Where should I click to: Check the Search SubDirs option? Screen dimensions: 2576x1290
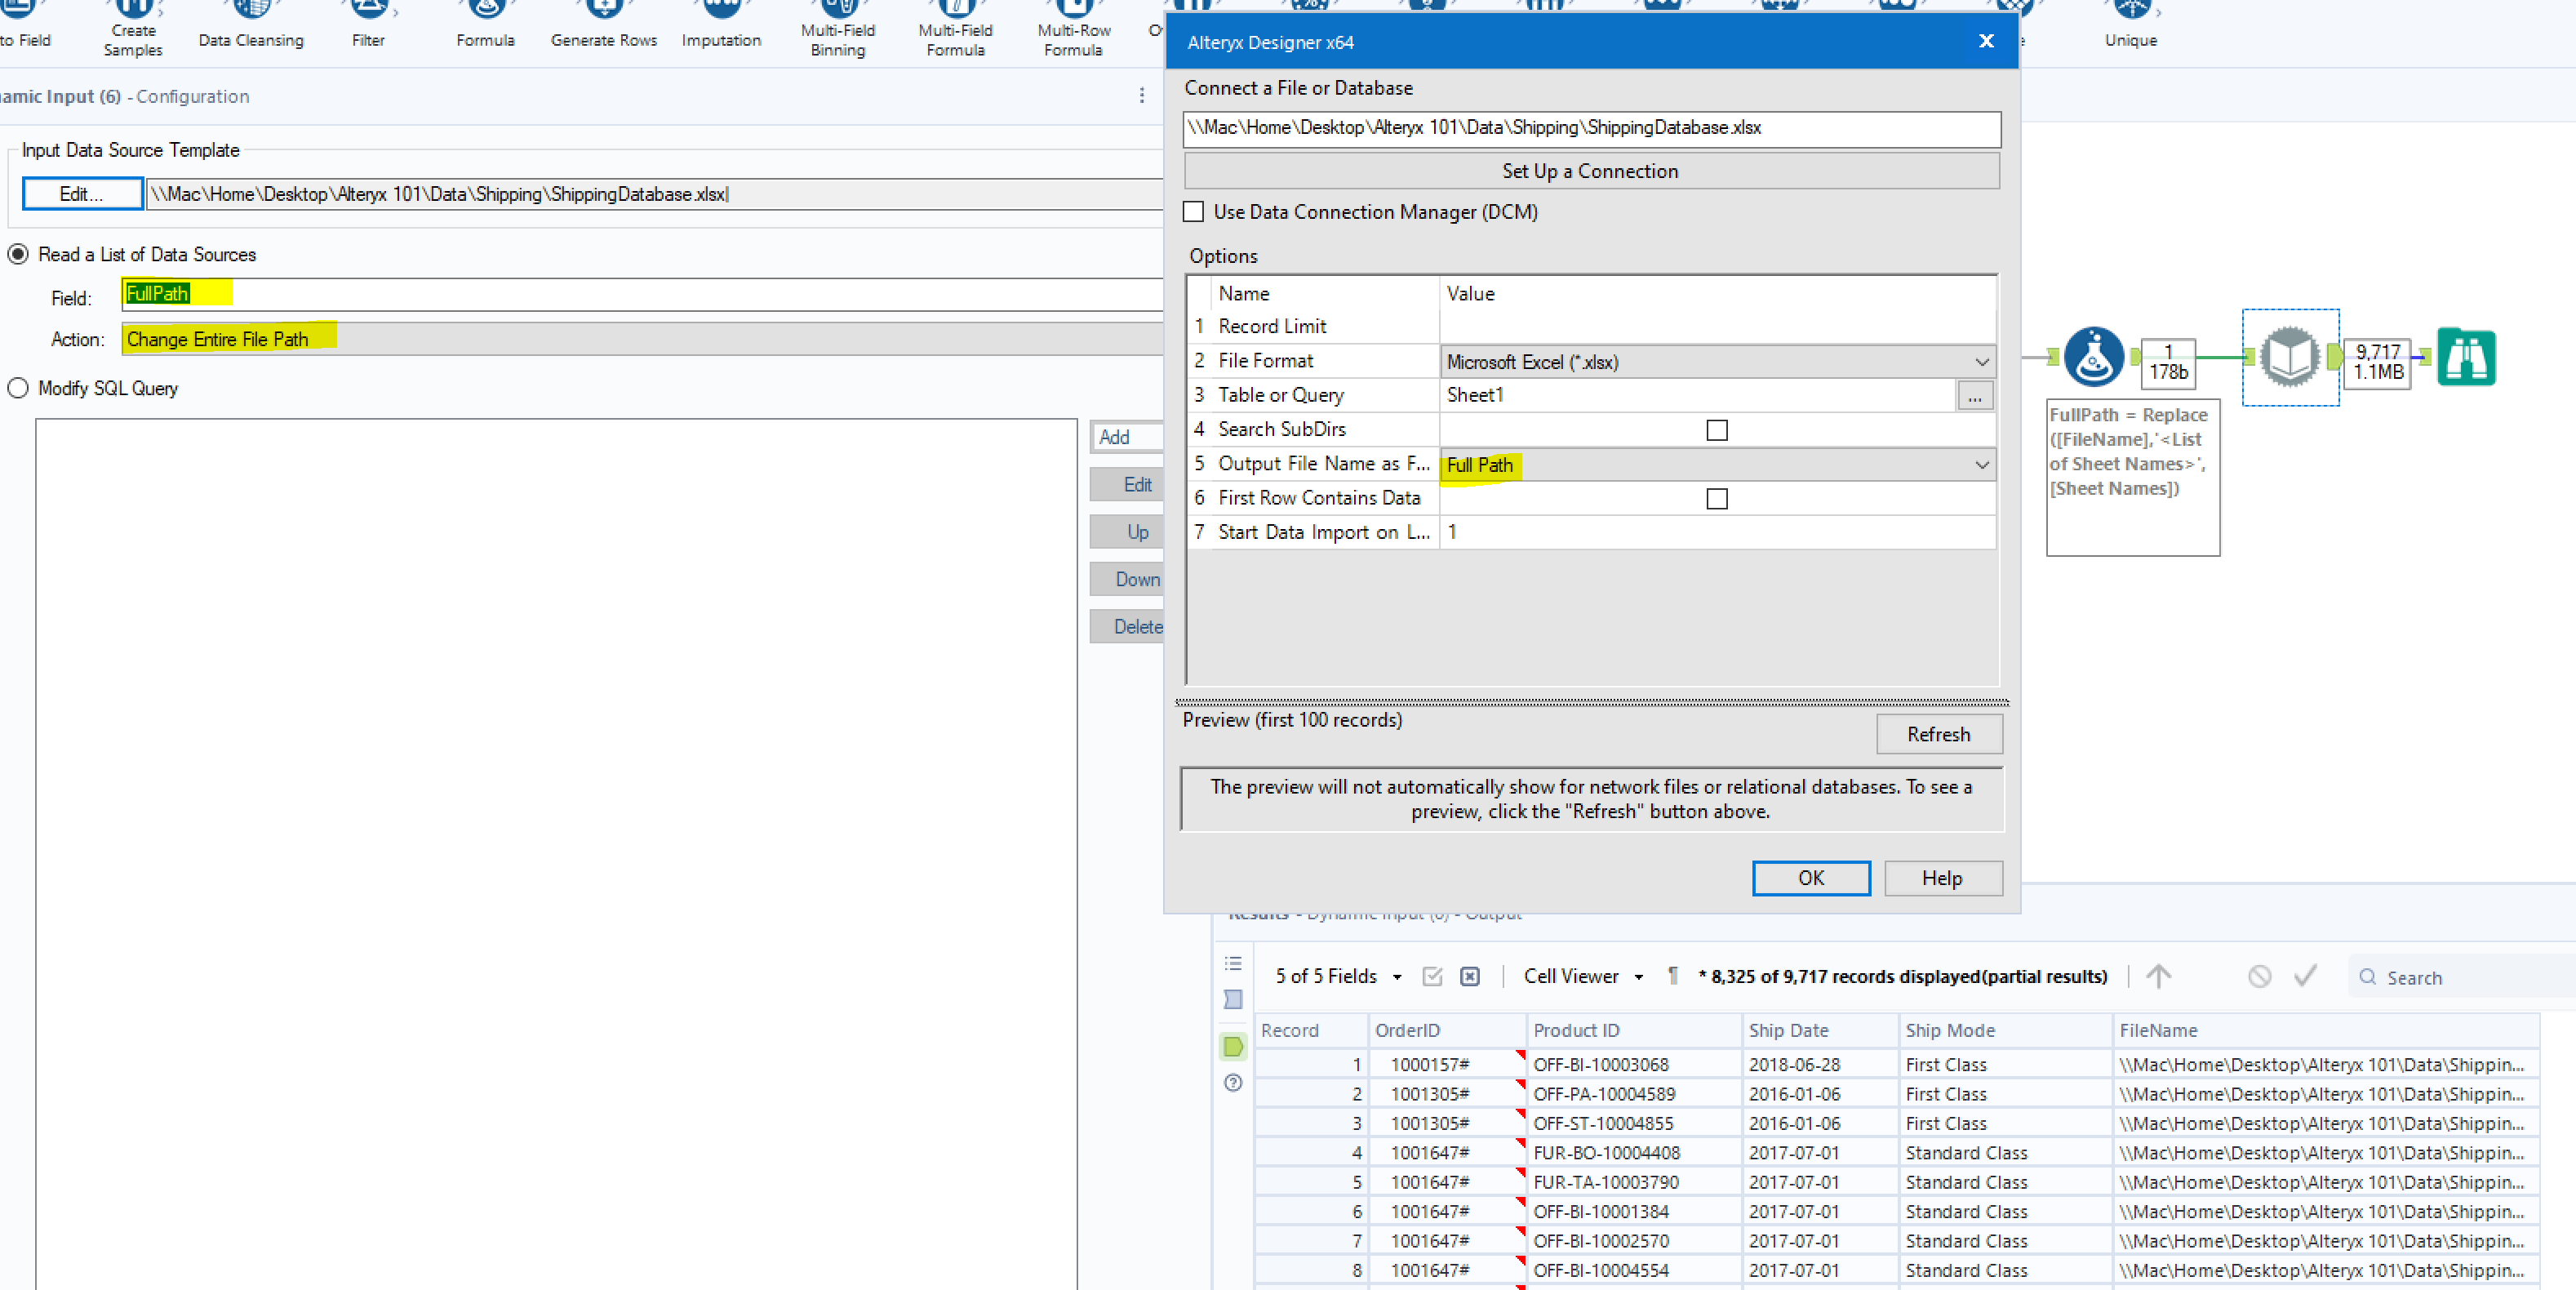tap(1716, 430)
